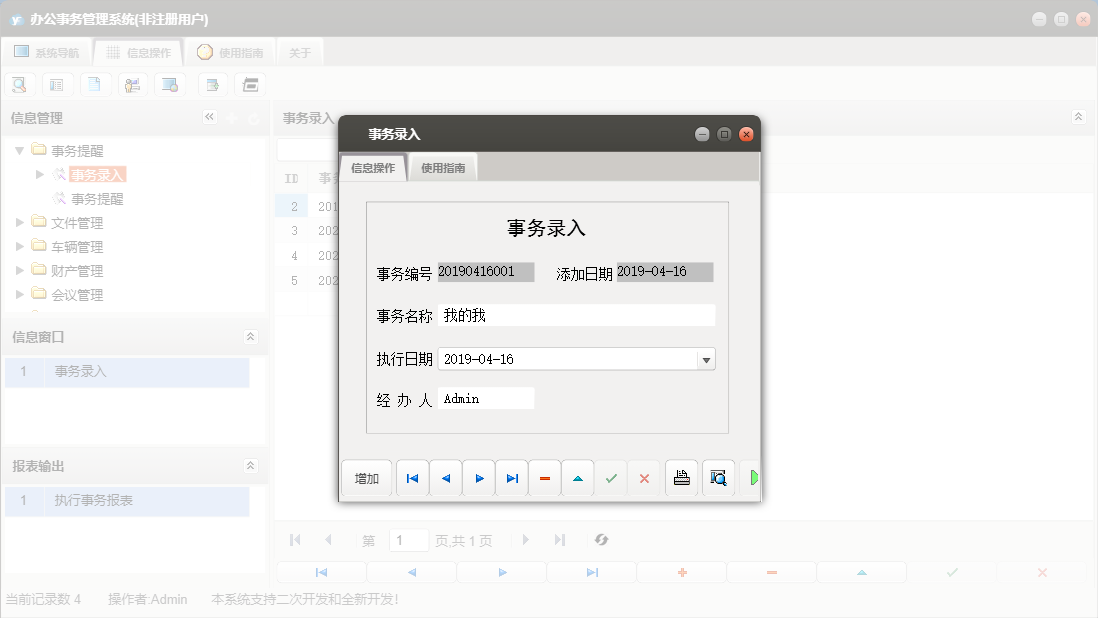
Task: Open the 执行日期 date dropdown
Action: pos(707,358)
